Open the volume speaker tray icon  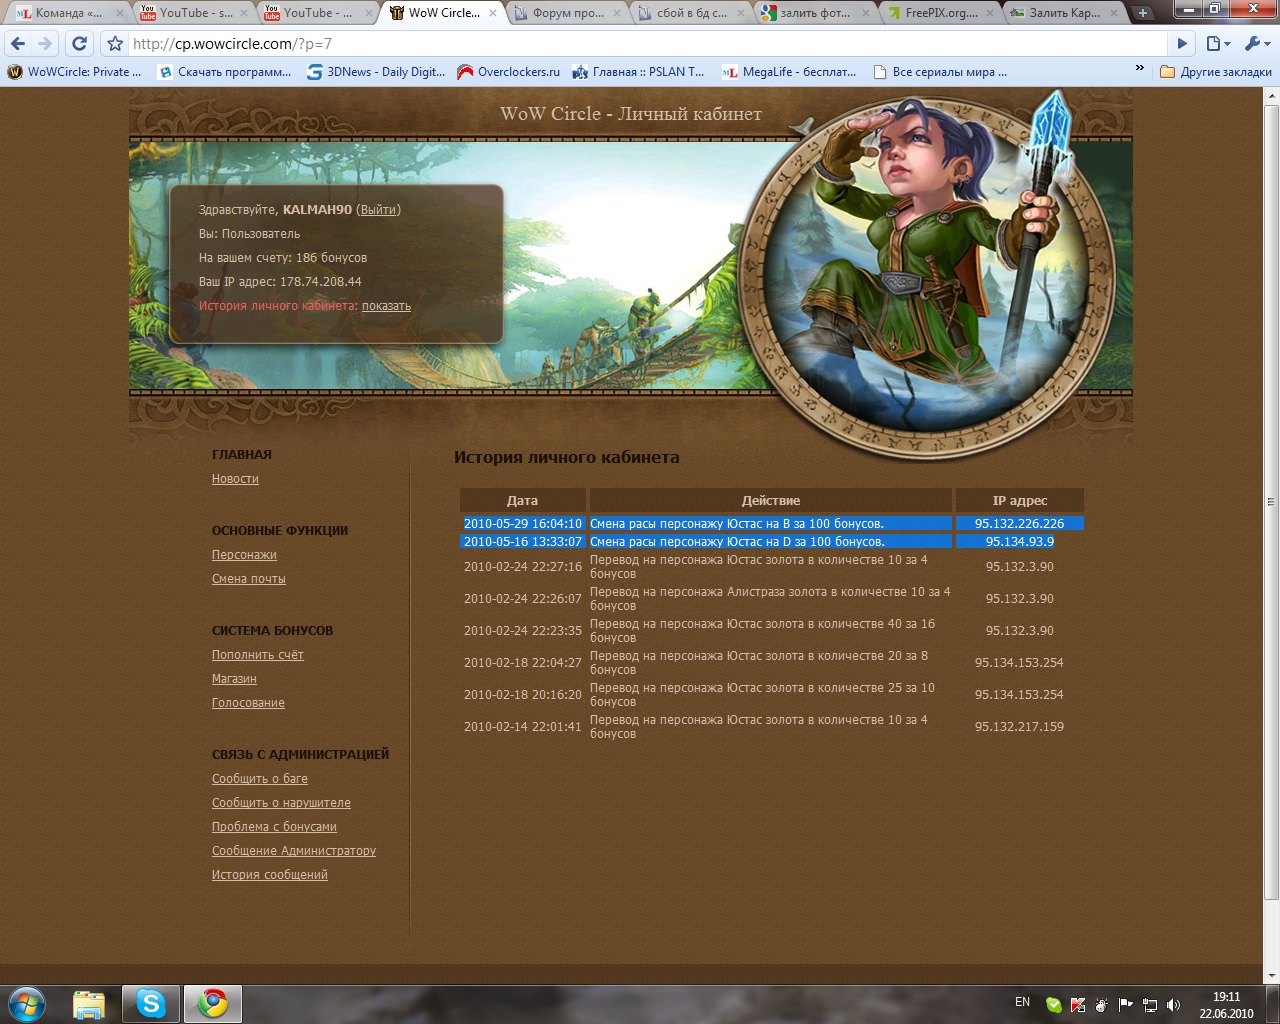coord(1174,1005)
